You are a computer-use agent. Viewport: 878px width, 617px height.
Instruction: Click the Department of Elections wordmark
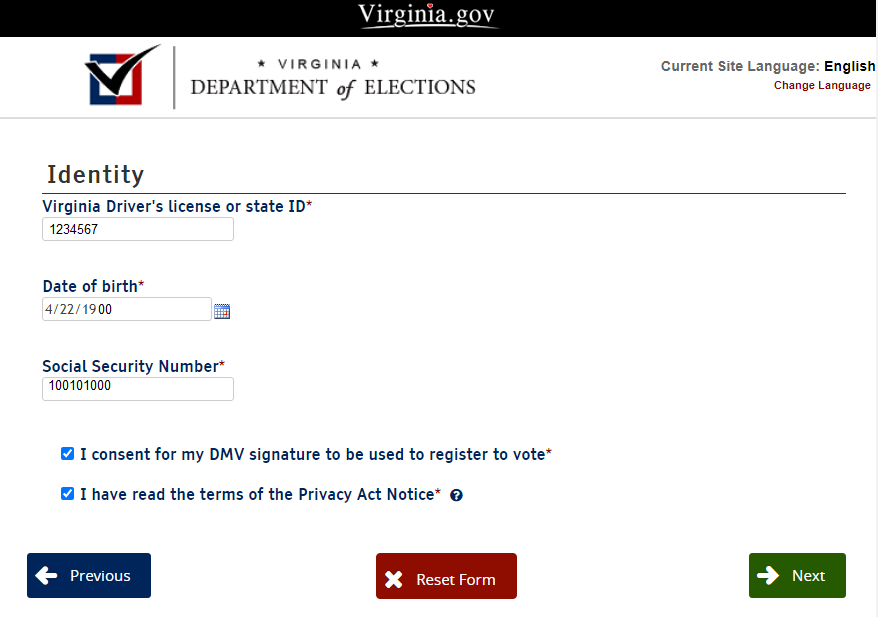(332, 79)
